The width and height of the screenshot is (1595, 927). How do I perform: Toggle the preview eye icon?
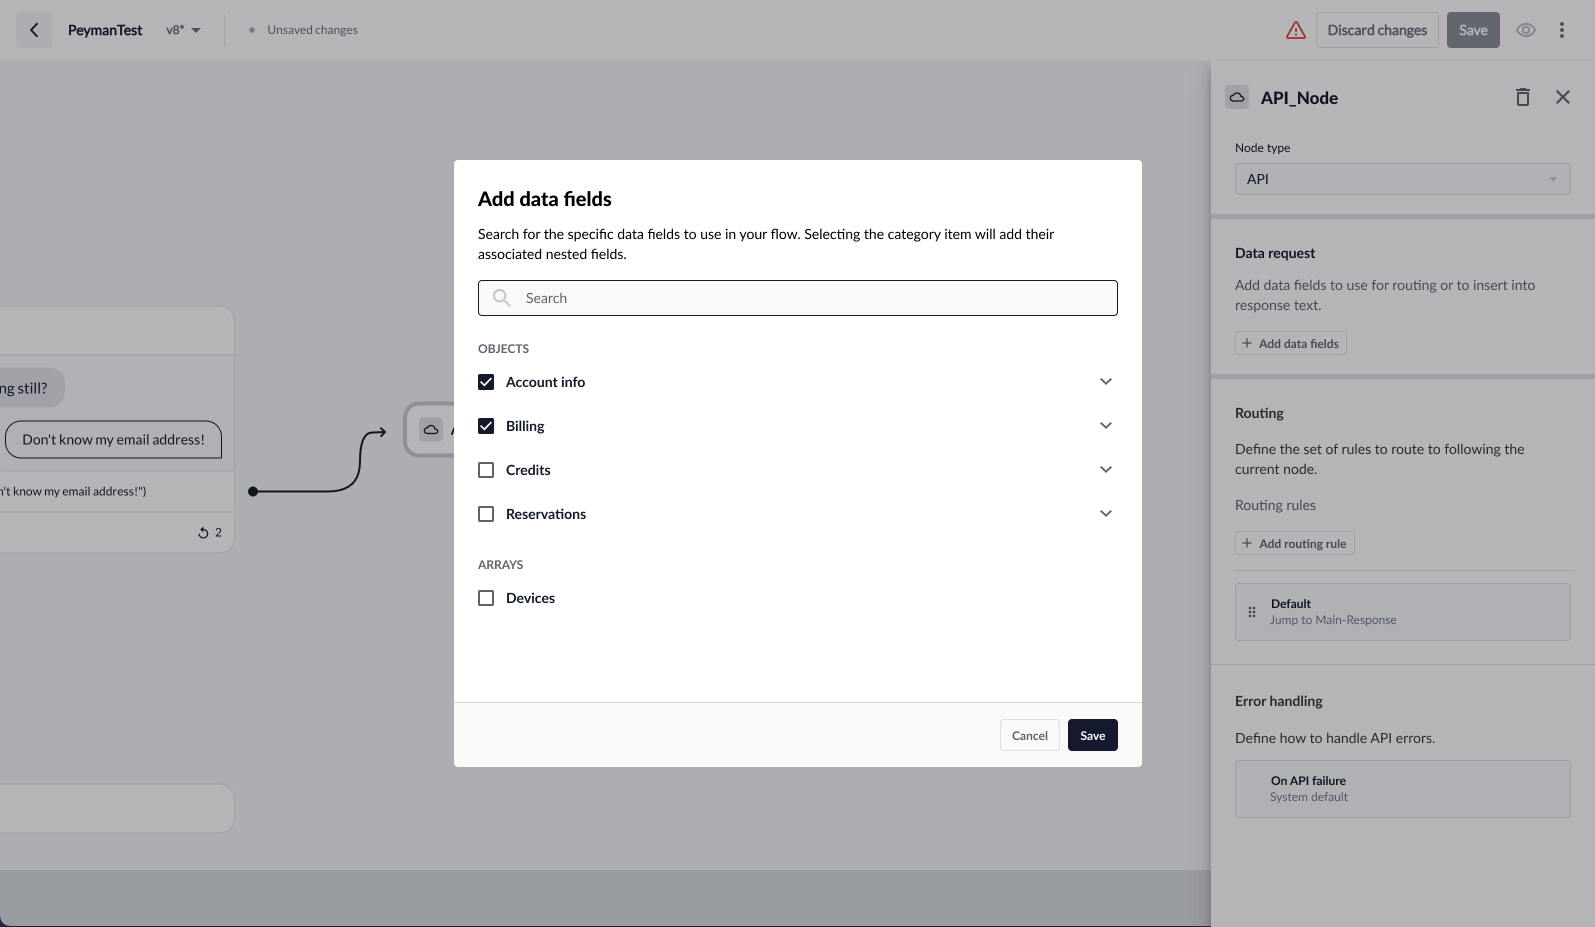[x=1526, y=30]
